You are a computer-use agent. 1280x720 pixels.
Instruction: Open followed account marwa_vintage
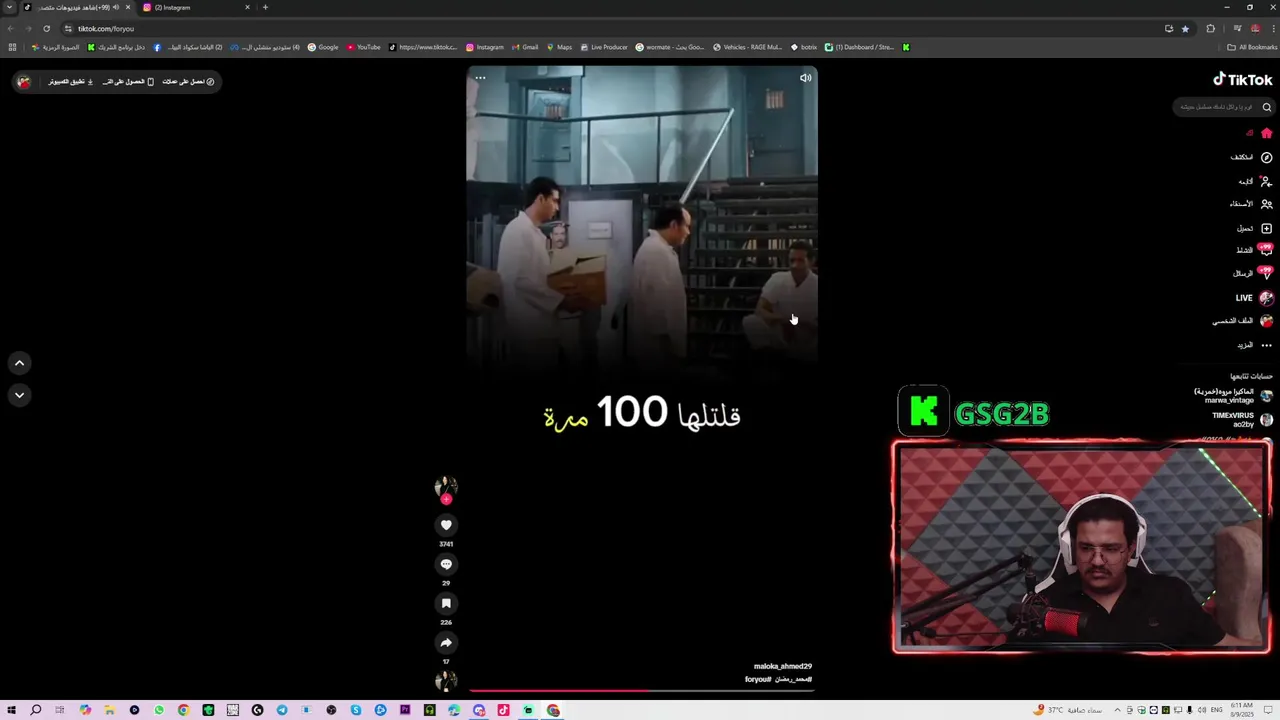point(1233,396)
